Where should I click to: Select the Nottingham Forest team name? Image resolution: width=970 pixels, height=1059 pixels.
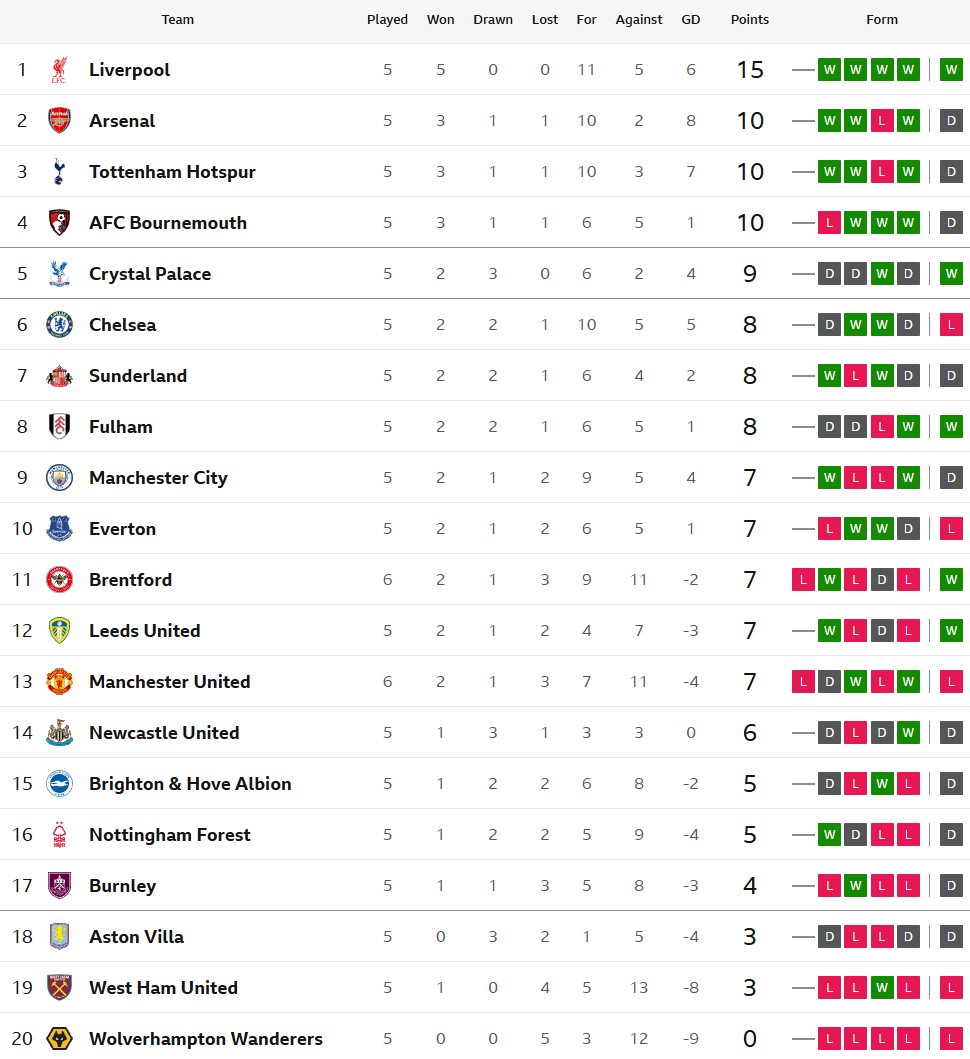[169, 835]
